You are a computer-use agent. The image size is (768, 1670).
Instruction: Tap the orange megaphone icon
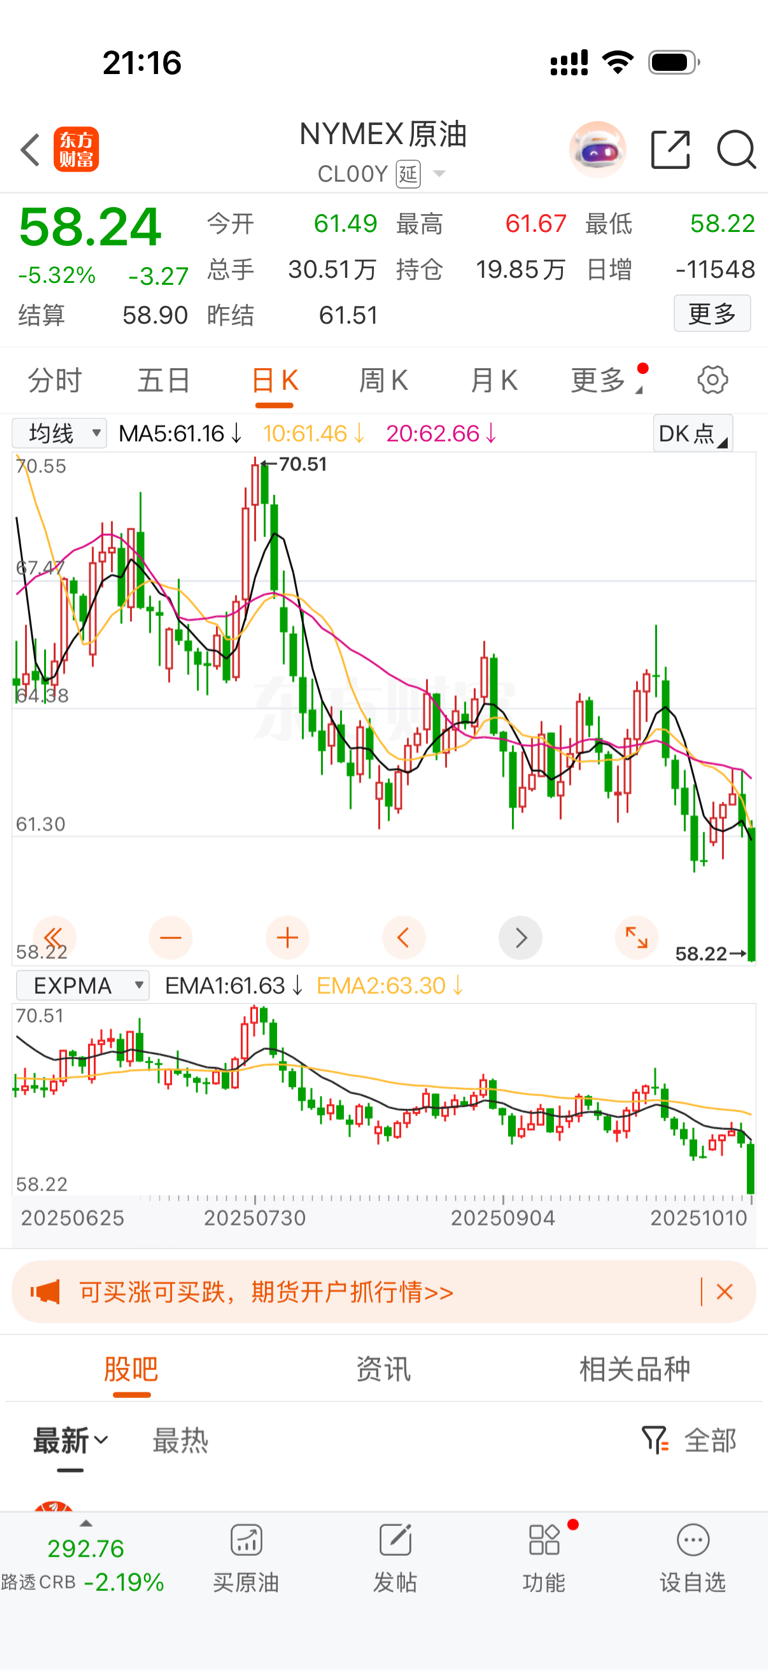click(45, 1292)
